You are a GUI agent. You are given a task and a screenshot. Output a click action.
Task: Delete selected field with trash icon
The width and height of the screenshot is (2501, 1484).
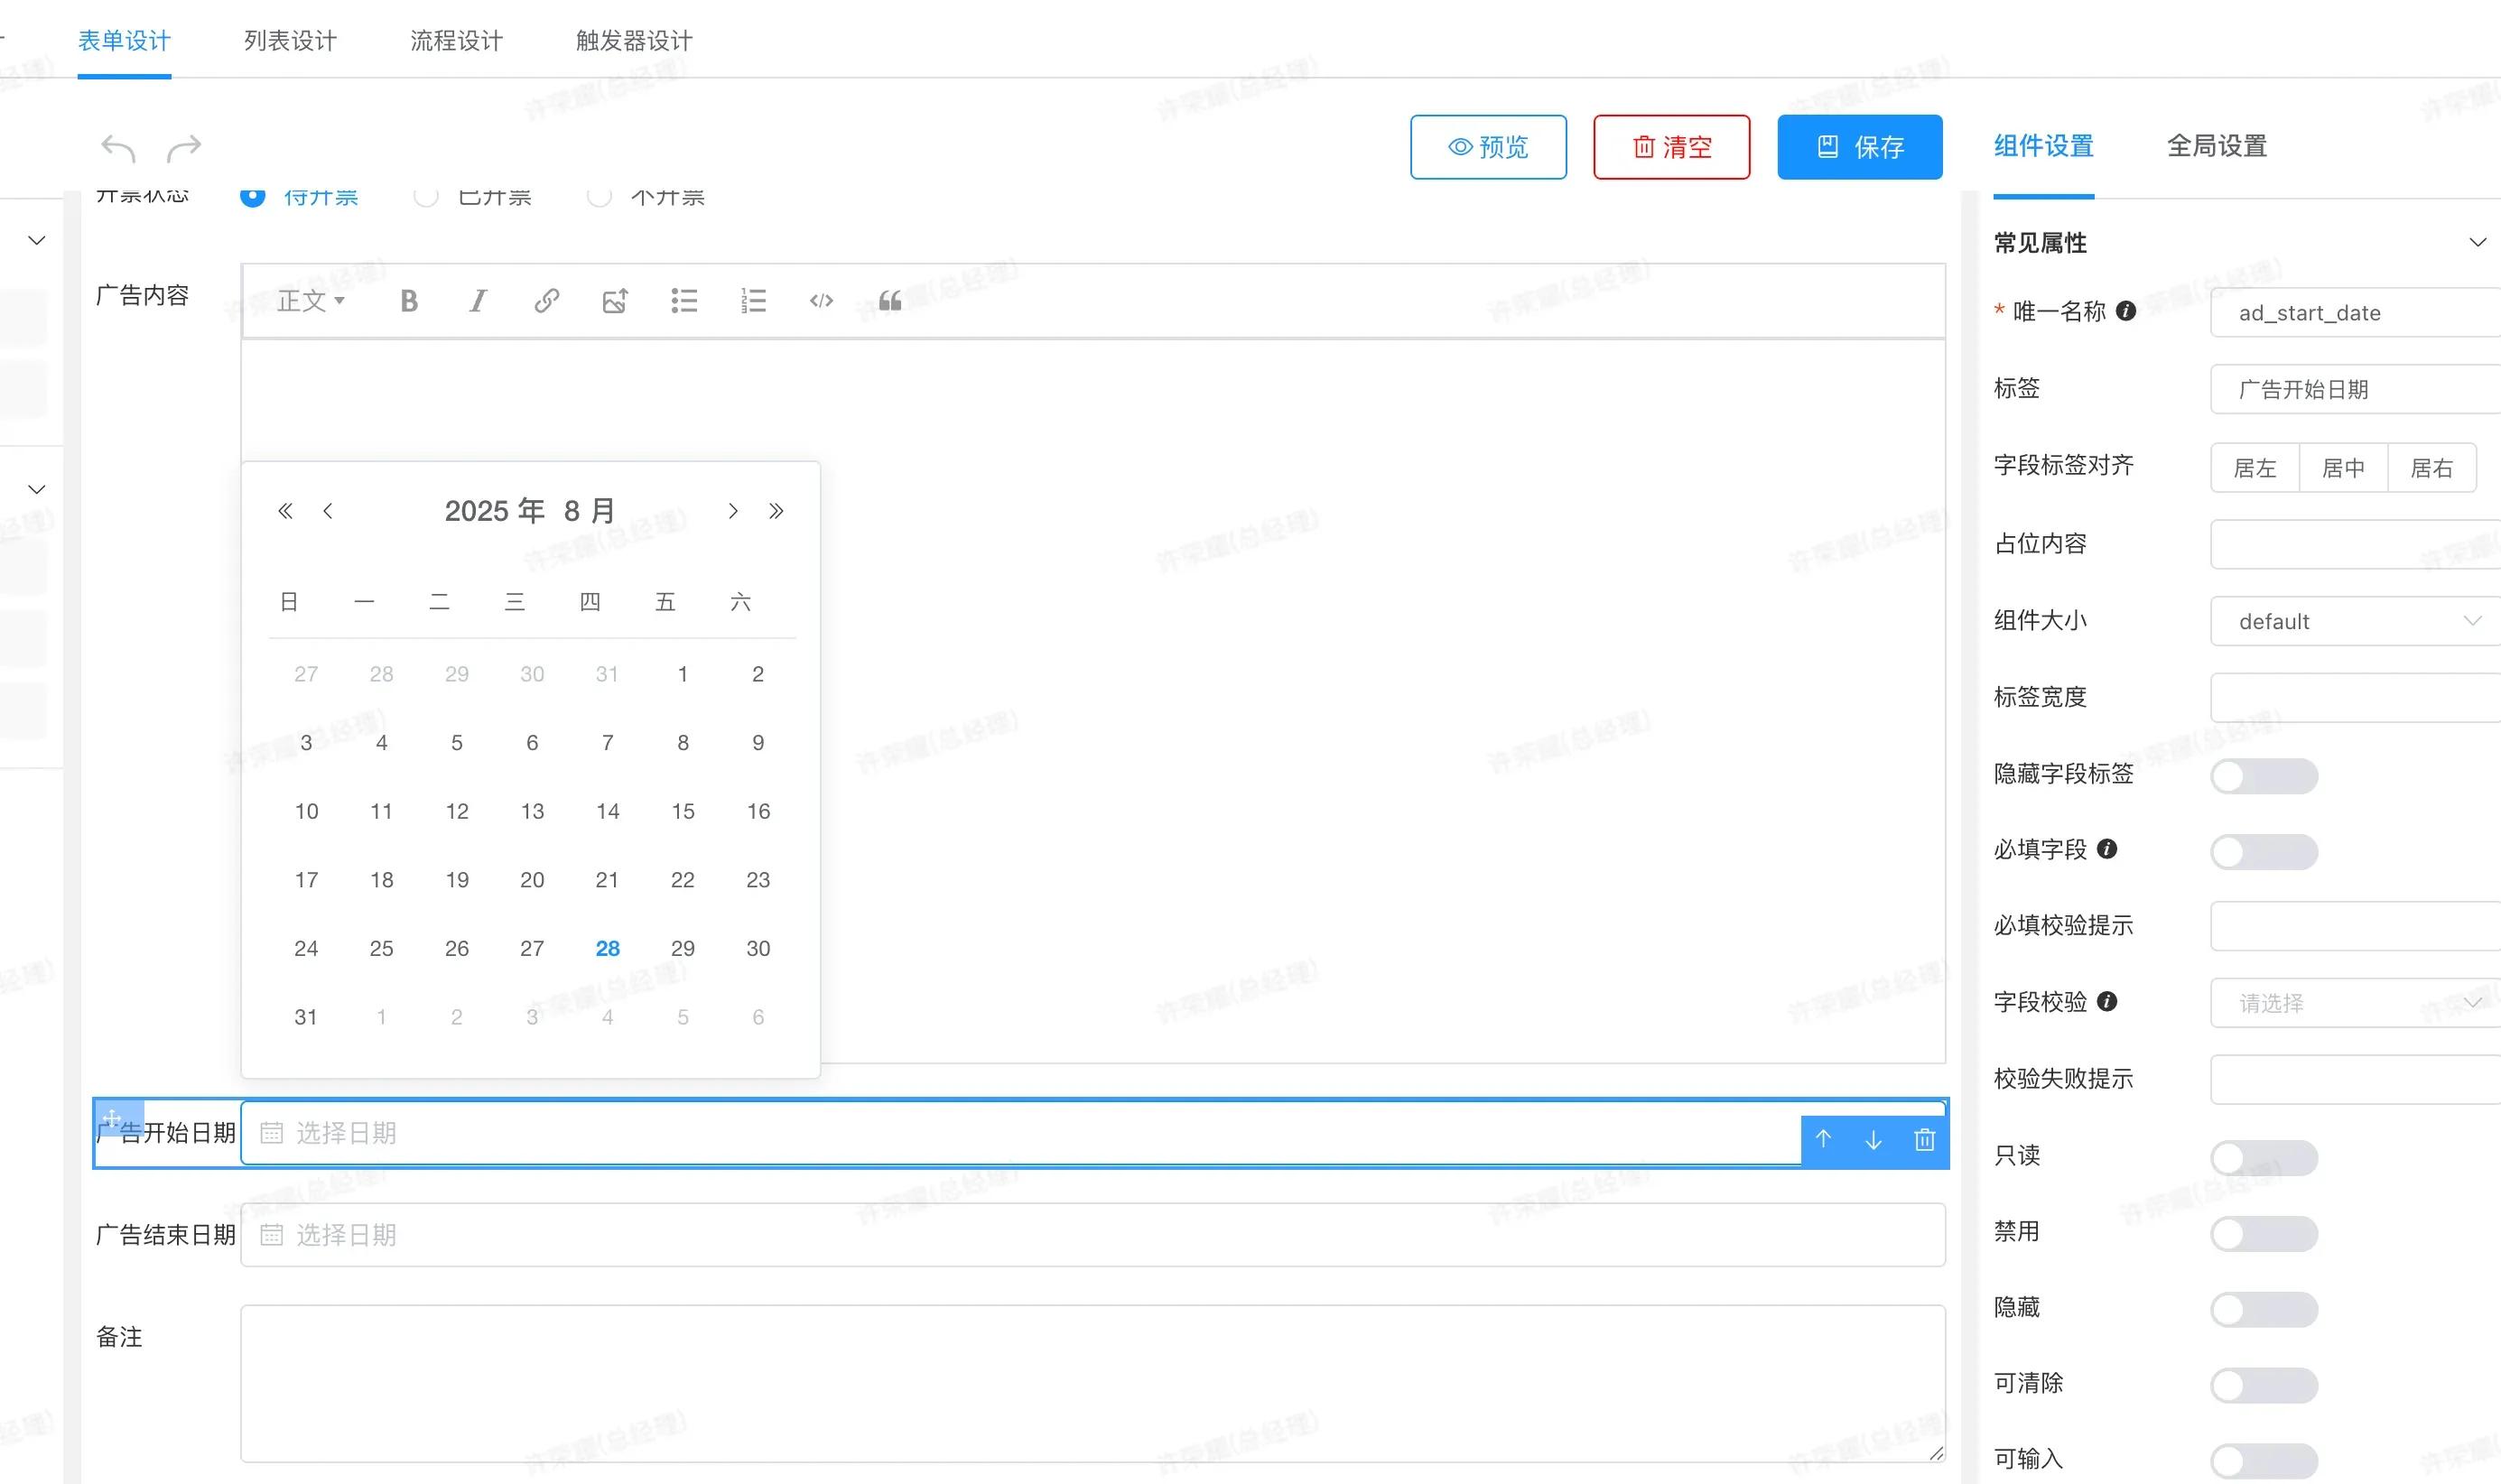(1924, 1140)
